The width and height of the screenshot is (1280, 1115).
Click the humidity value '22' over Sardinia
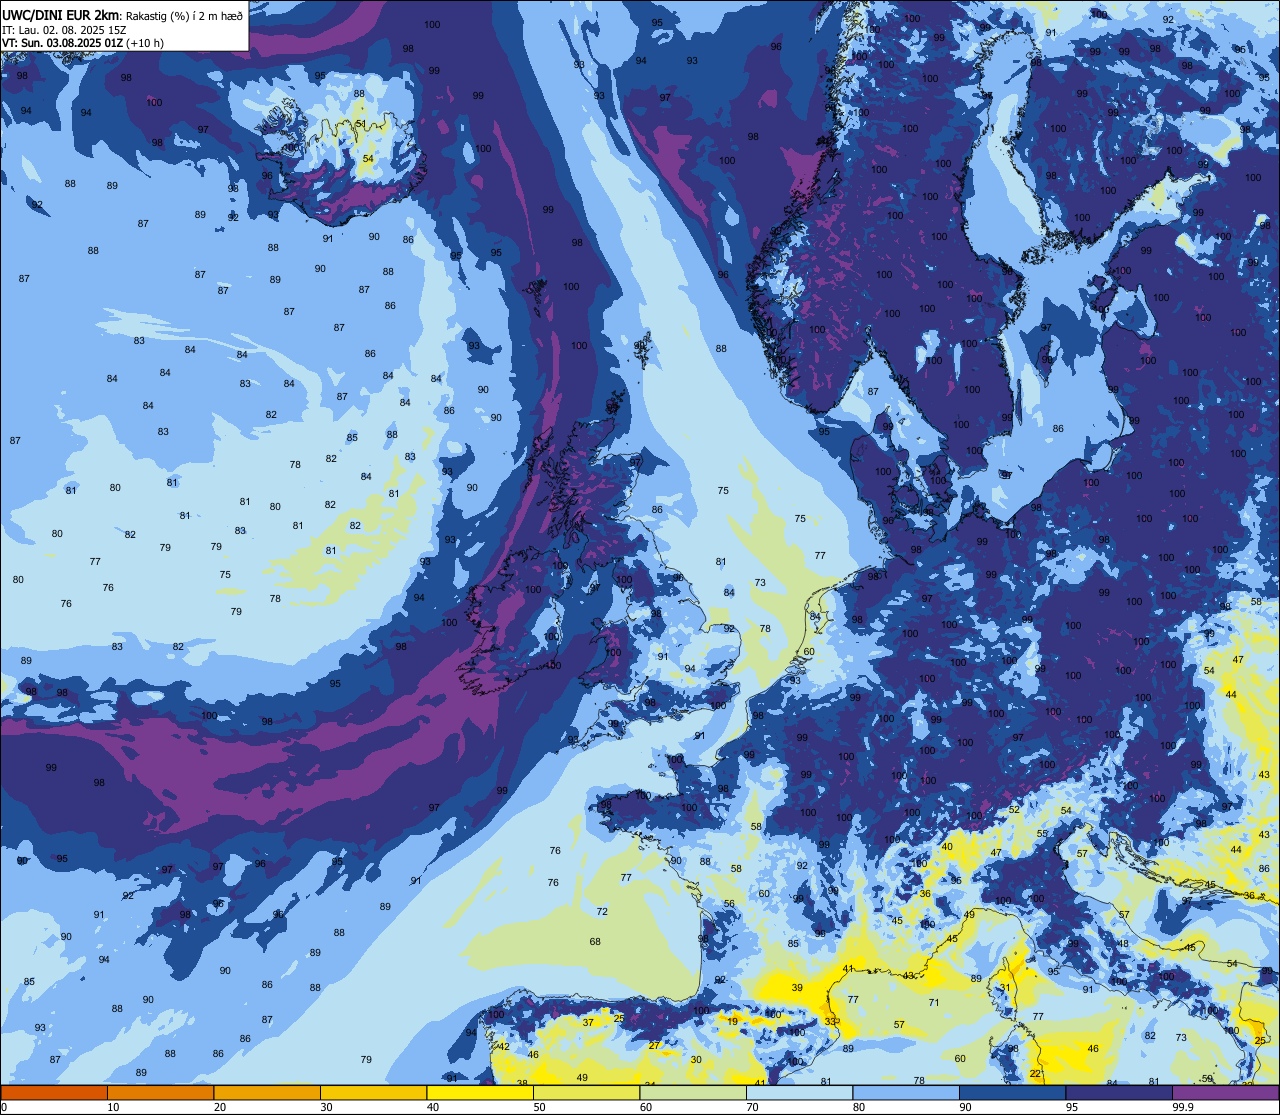(x=1035, y=1074)
